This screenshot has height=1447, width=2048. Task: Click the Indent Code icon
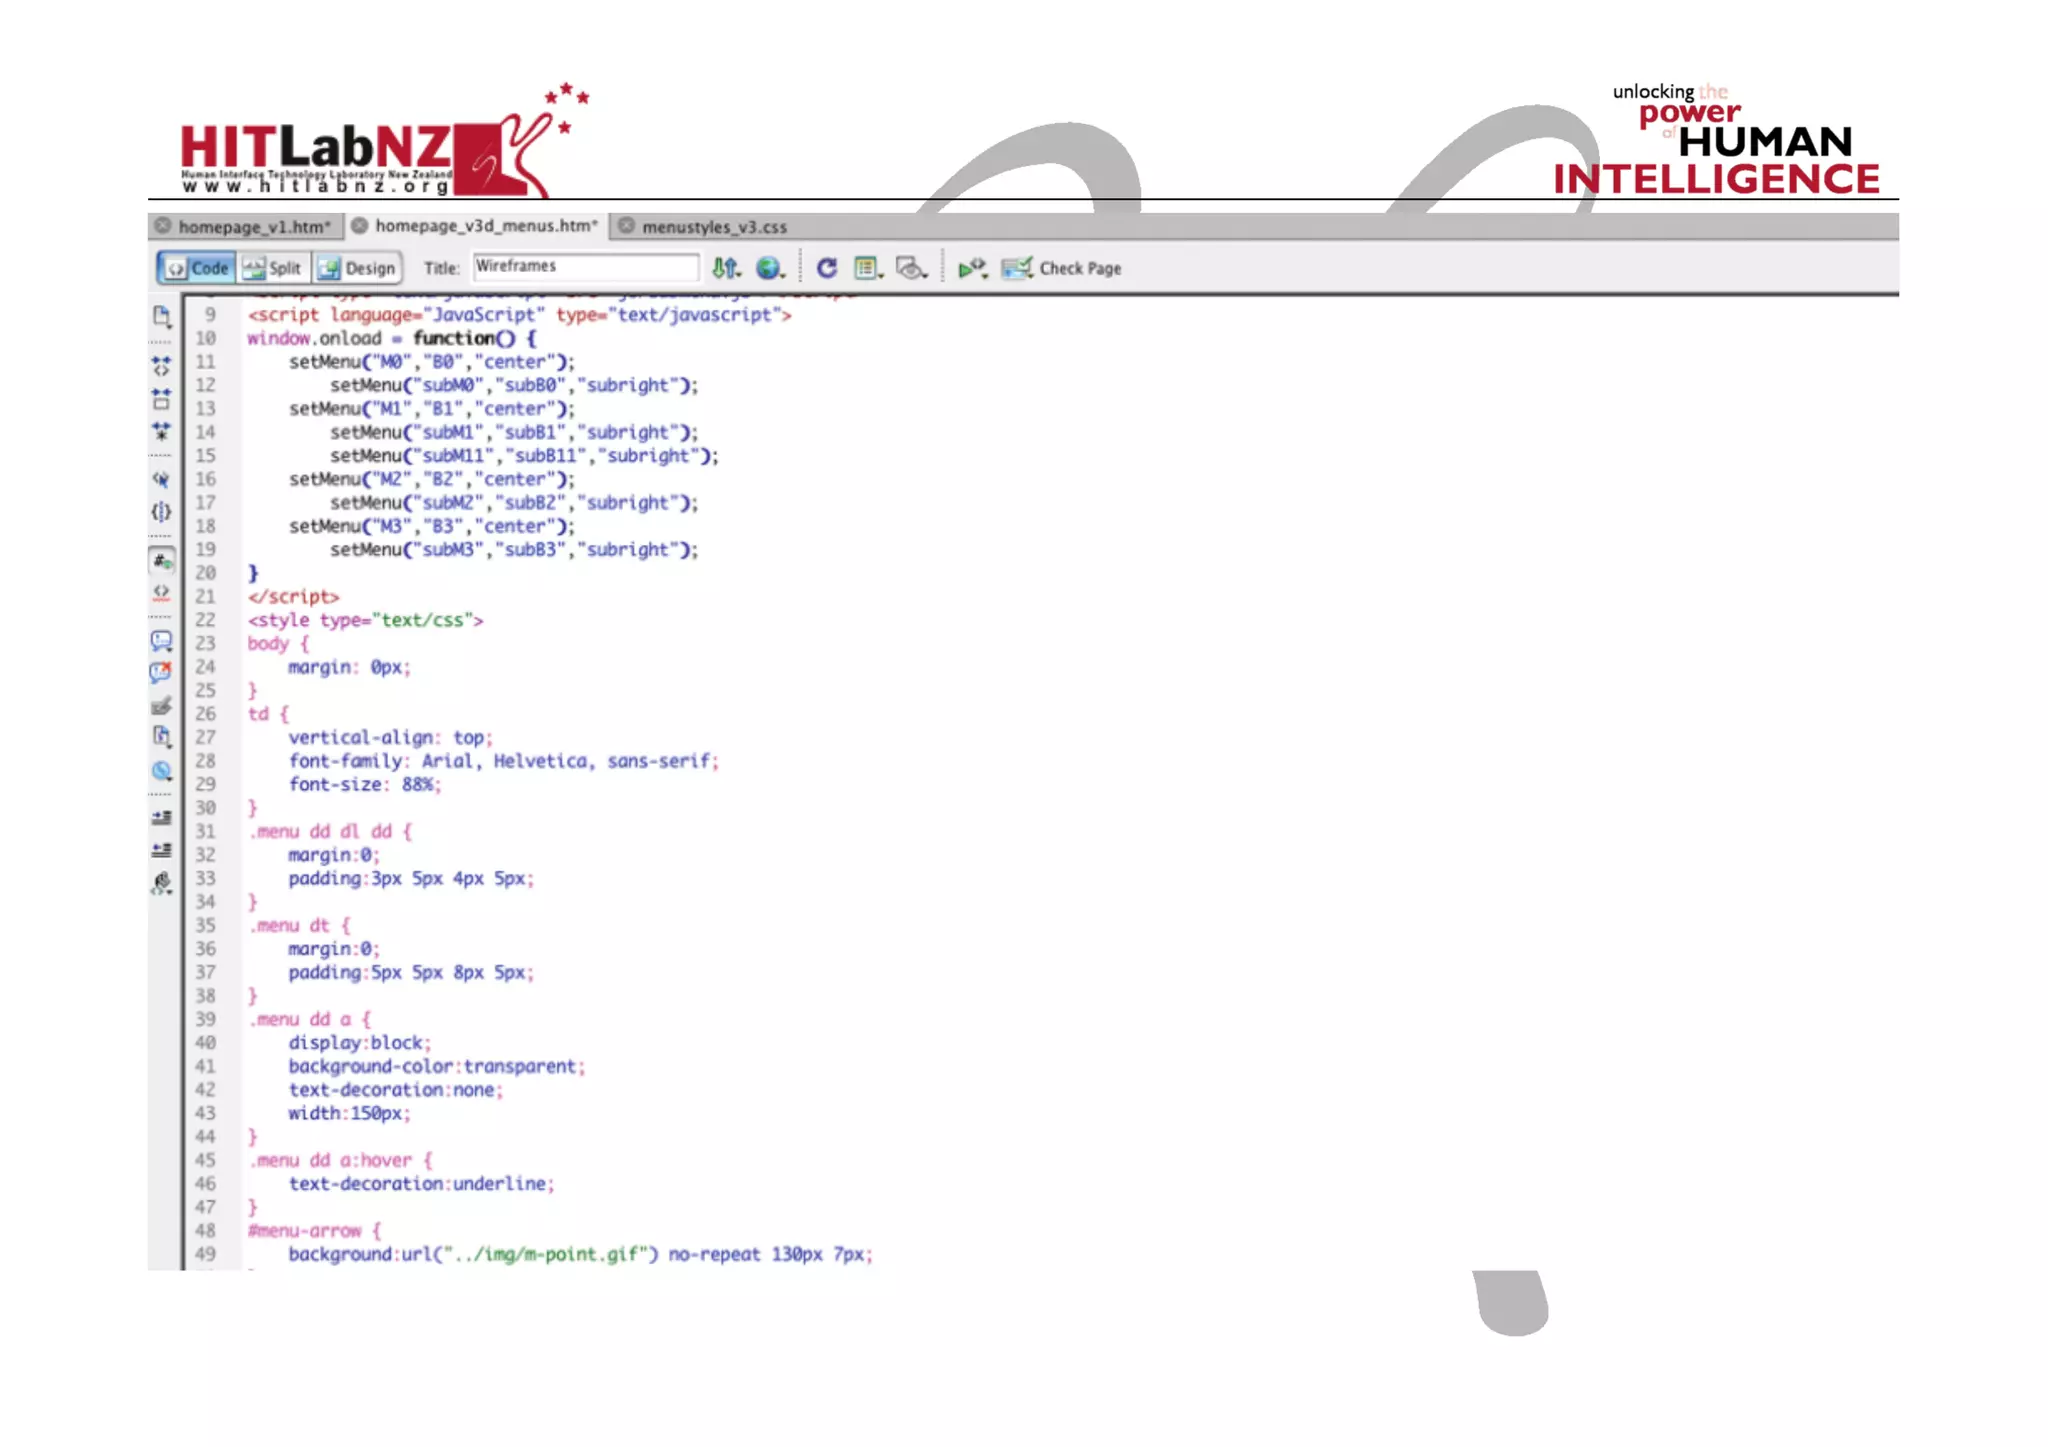tap(161, 817)
